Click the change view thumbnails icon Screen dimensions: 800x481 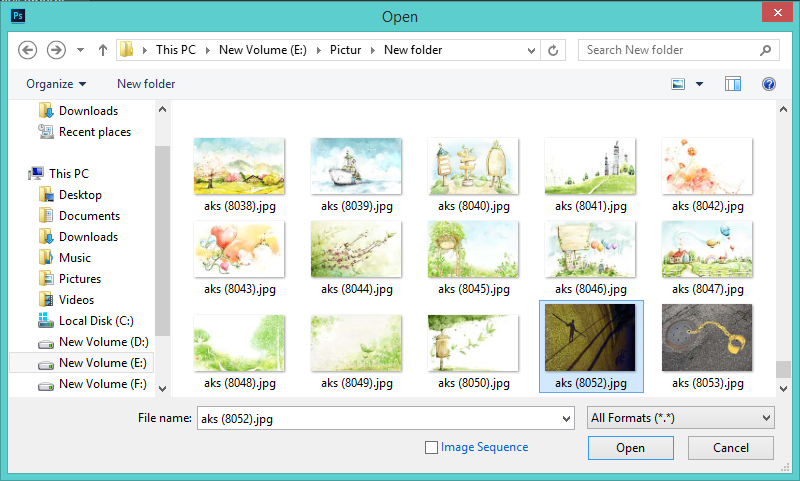[678, 84]
